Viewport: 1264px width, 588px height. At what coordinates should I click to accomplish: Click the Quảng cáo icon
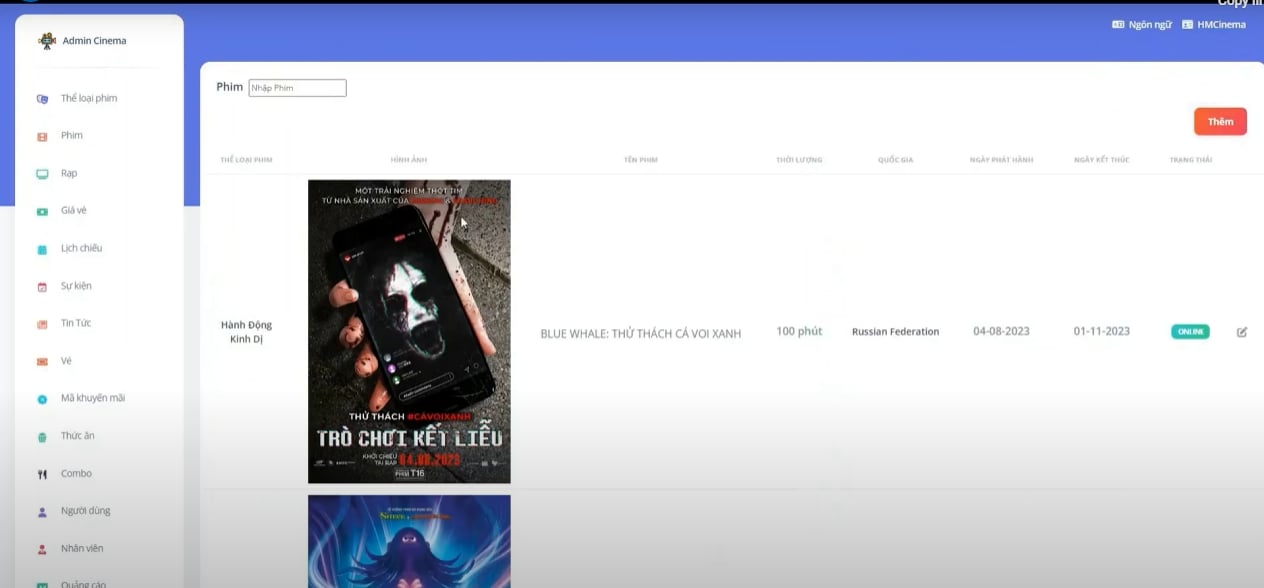(x=42, y=585)
